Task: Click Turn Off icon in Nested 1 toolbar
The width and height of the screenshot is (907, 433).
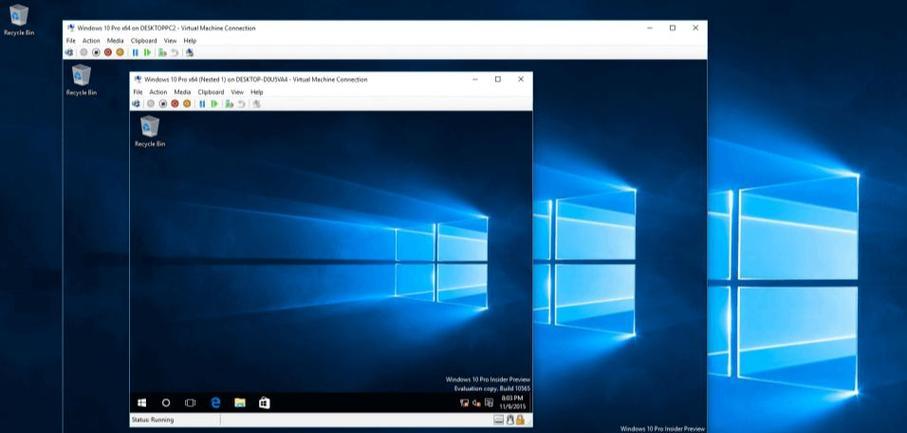Action: pos(163,103)
